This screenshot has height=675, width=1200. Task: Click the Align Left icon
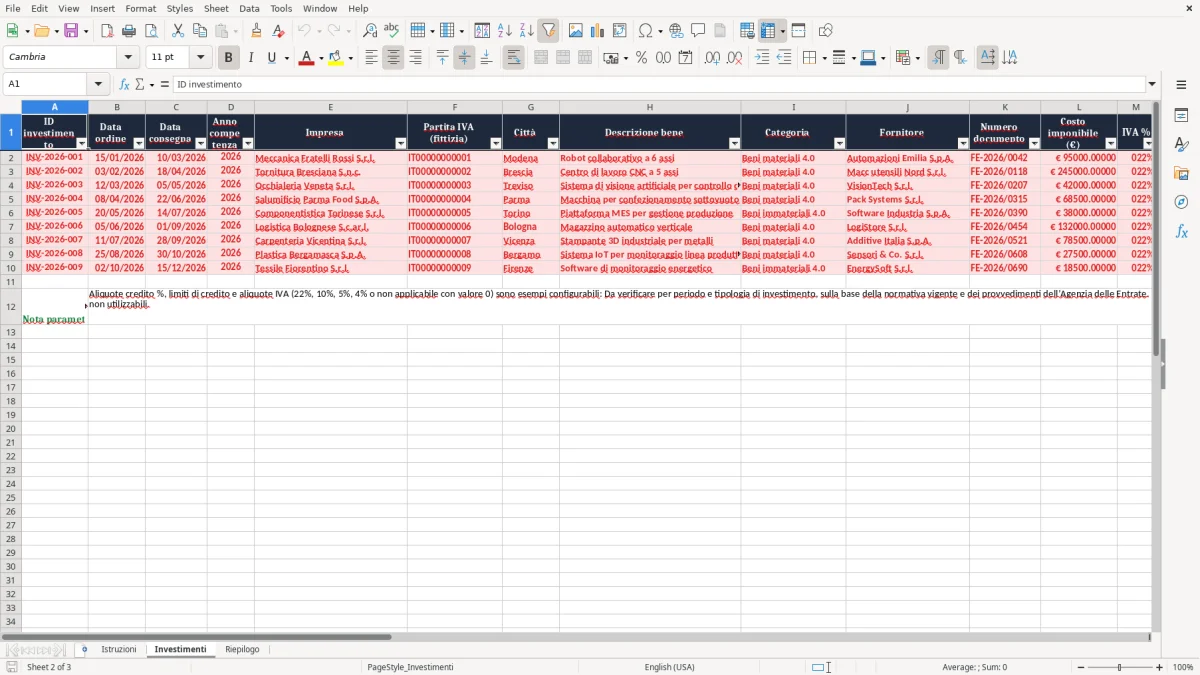point(372,58)
